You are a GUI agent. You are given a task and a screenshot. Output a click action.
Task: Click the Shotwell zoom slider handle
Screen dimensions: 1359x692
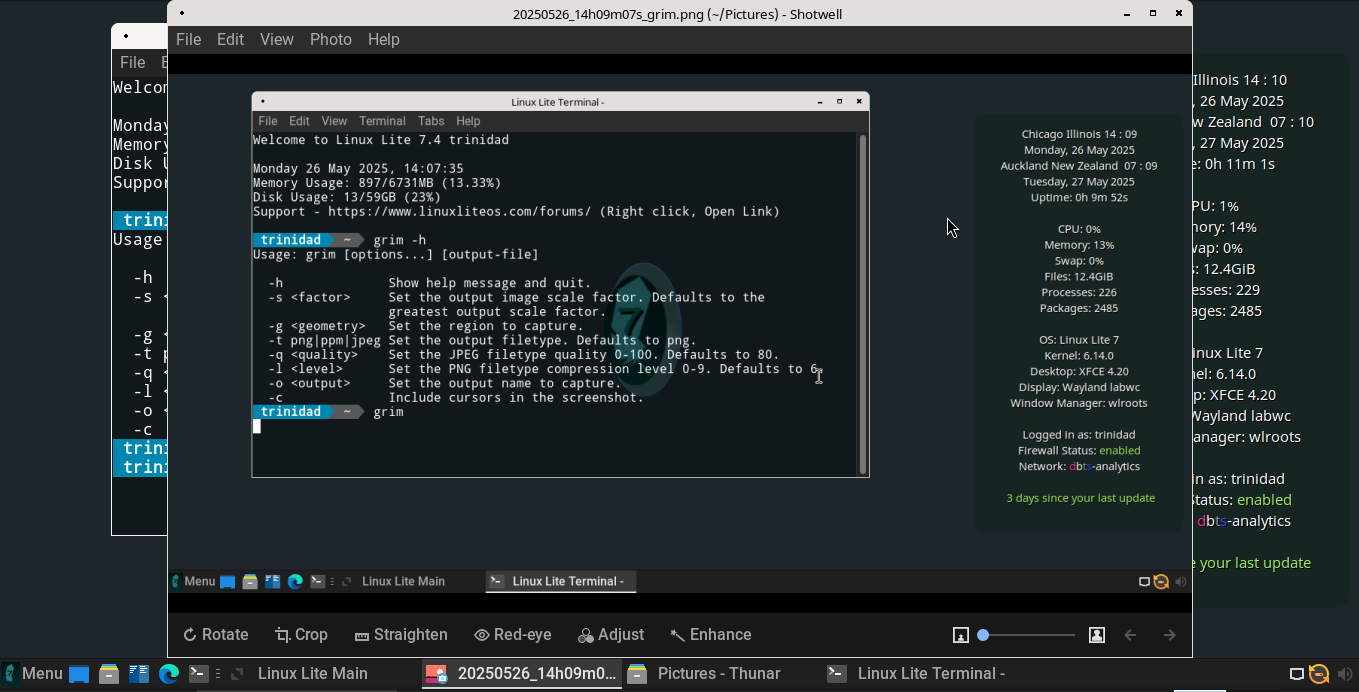pos(983,635)
